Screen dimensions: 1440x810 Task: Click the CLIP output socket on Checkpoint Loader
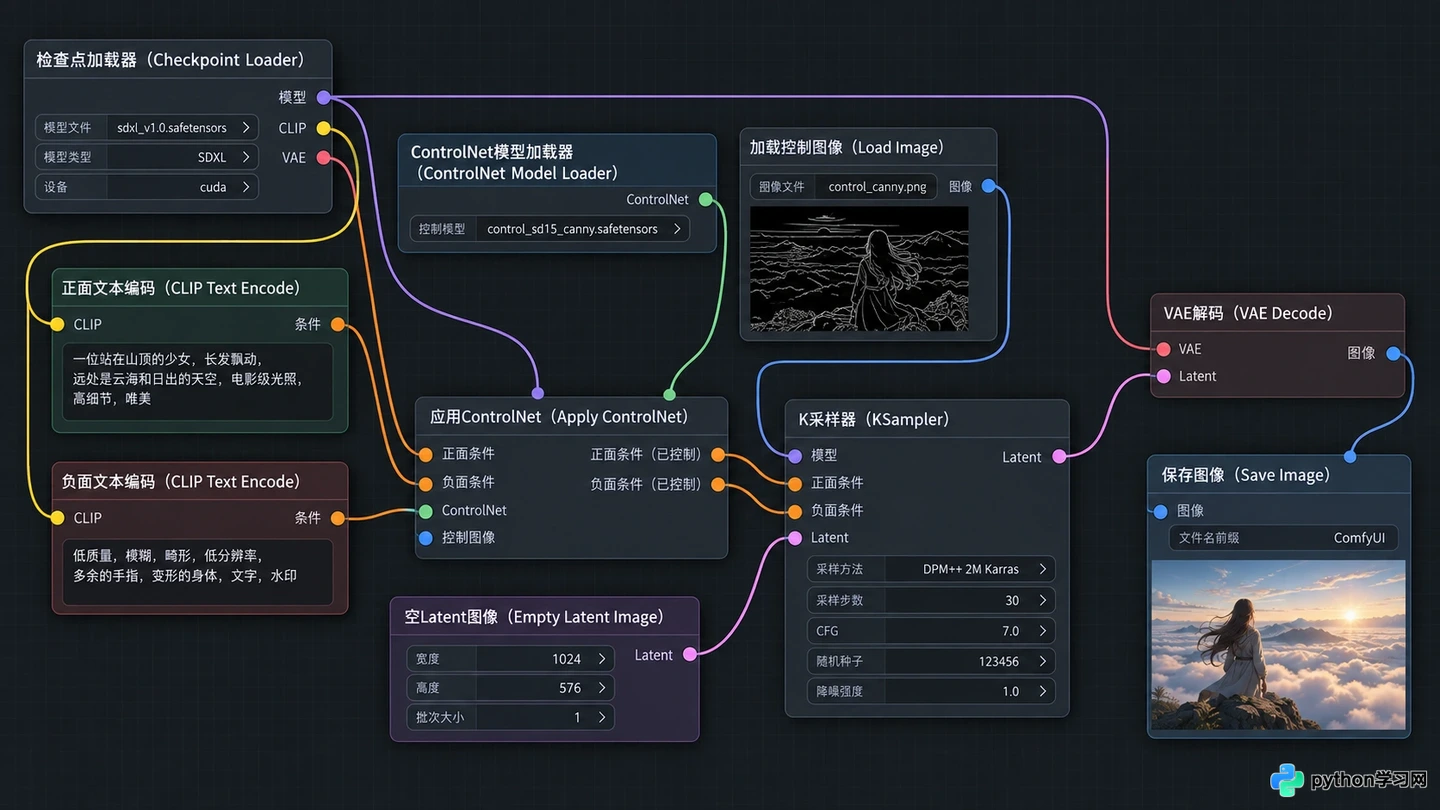point(323,128)
